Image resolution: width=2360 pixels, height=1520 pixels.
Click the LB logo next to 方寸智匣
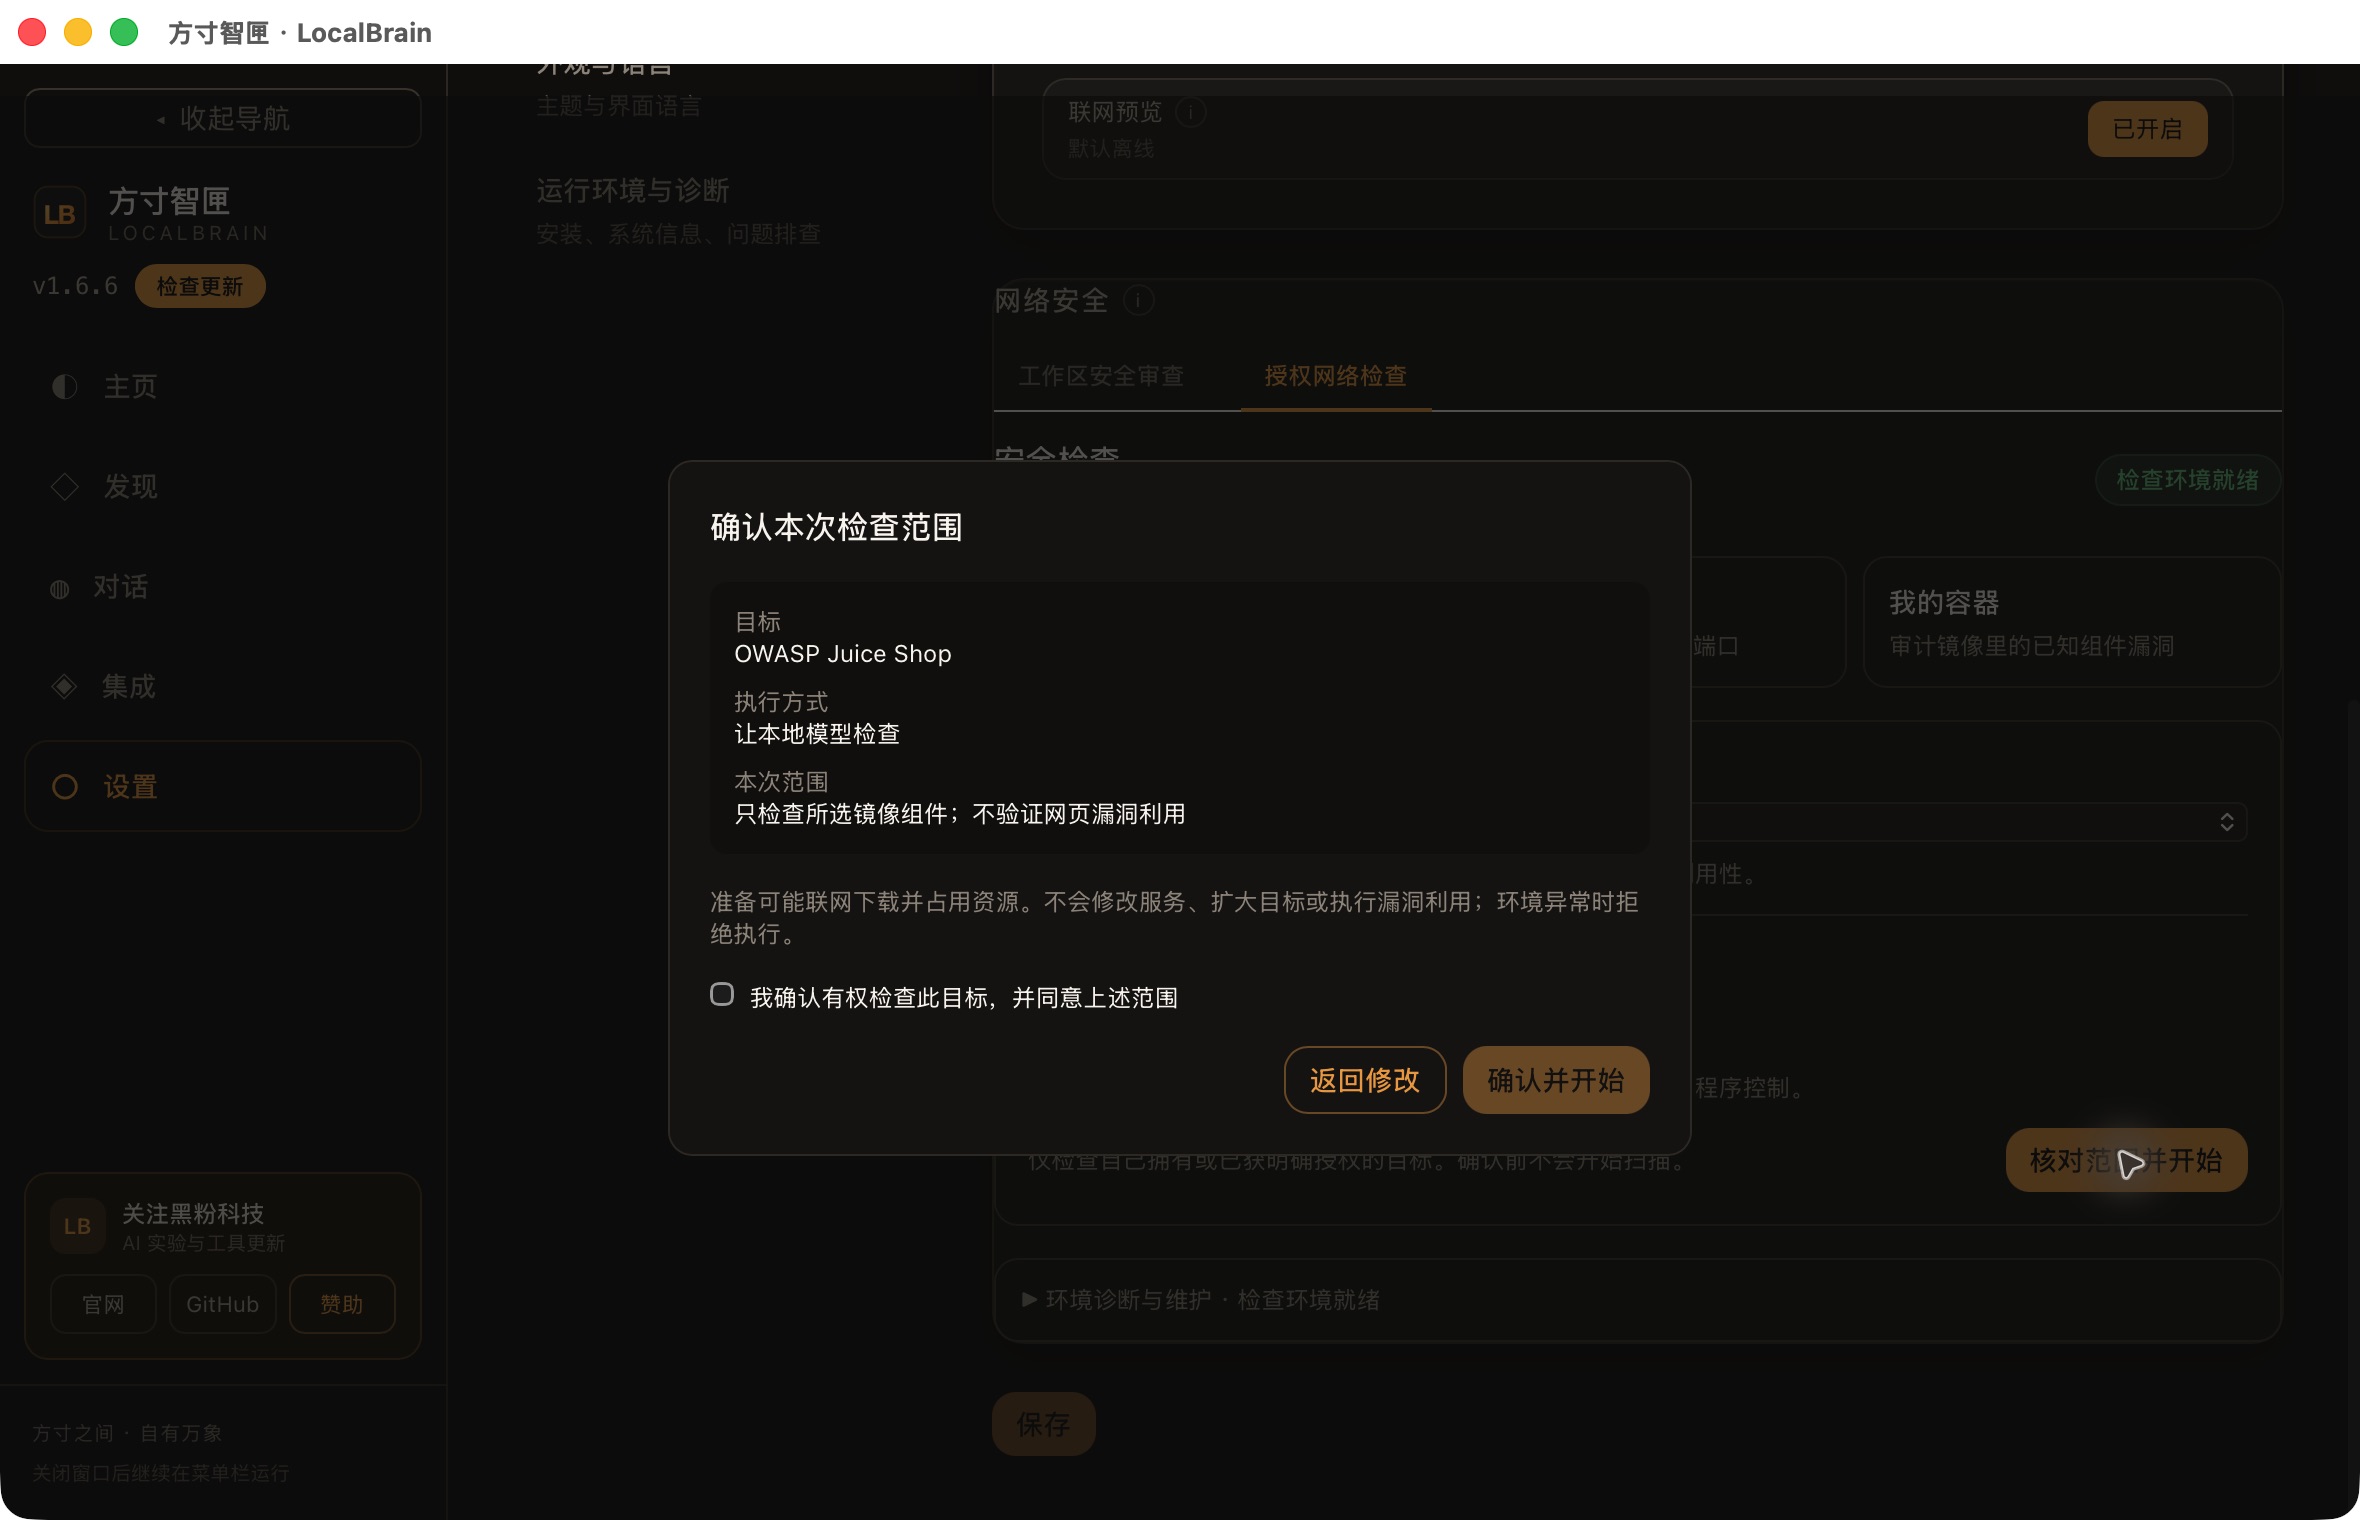pos(60,214)
